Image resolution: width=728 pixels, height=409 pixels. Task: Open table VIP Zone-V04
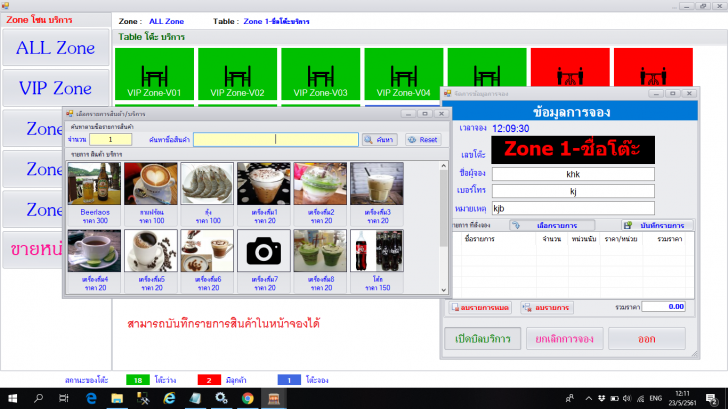[x=403, y=74]
